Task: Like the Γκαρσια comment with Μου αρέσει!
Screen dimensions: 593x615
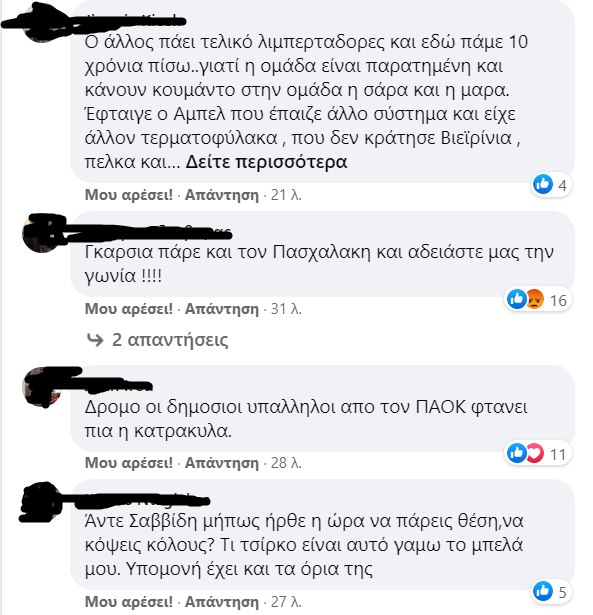Action: pyautogui.click(x=129, y=309)
